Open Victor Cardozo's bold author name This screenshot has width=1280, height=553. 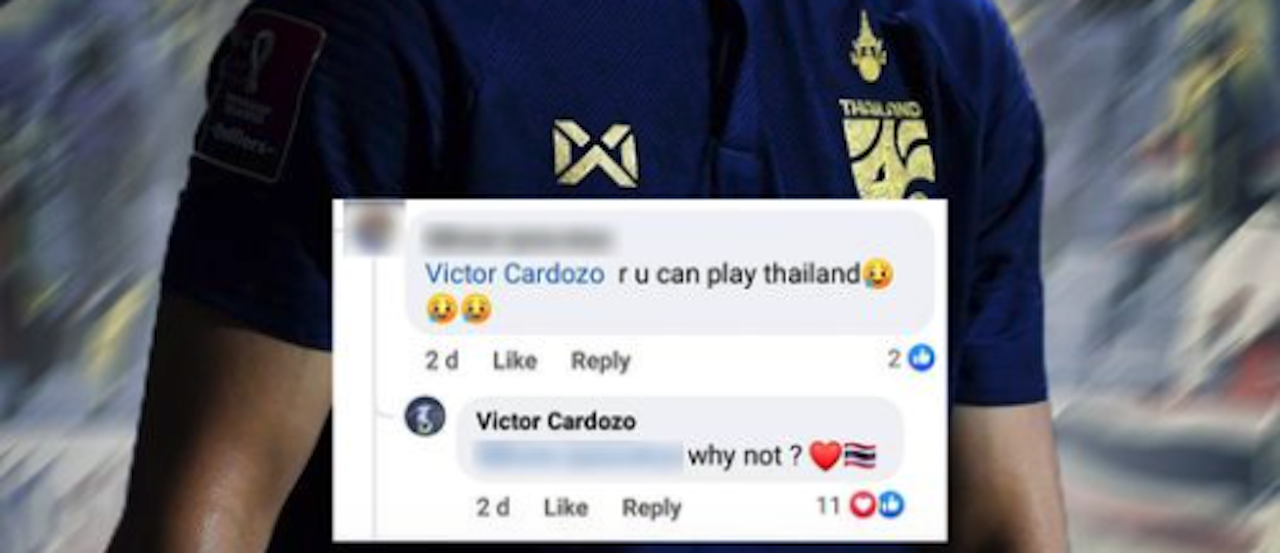[x=555, y=422]
